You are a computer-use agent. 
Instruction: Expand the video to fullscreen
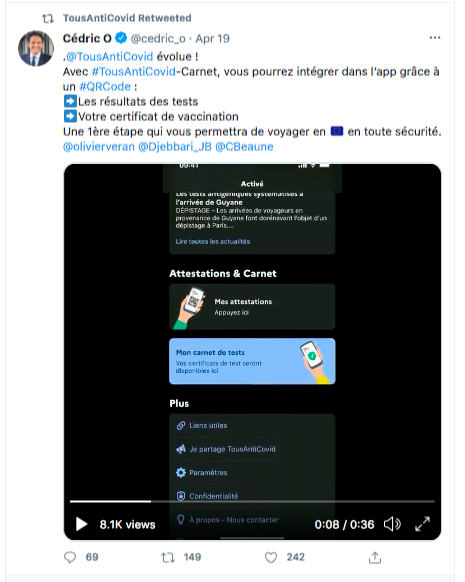pos(422,524)
